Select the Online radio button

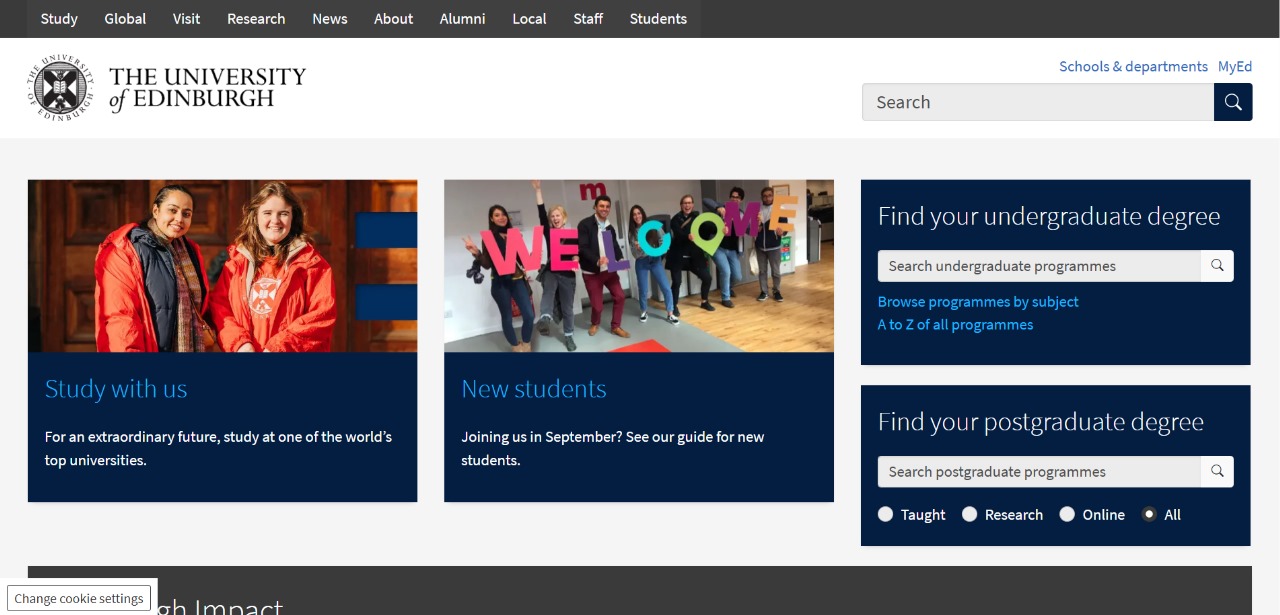[x=1067, y=514]
